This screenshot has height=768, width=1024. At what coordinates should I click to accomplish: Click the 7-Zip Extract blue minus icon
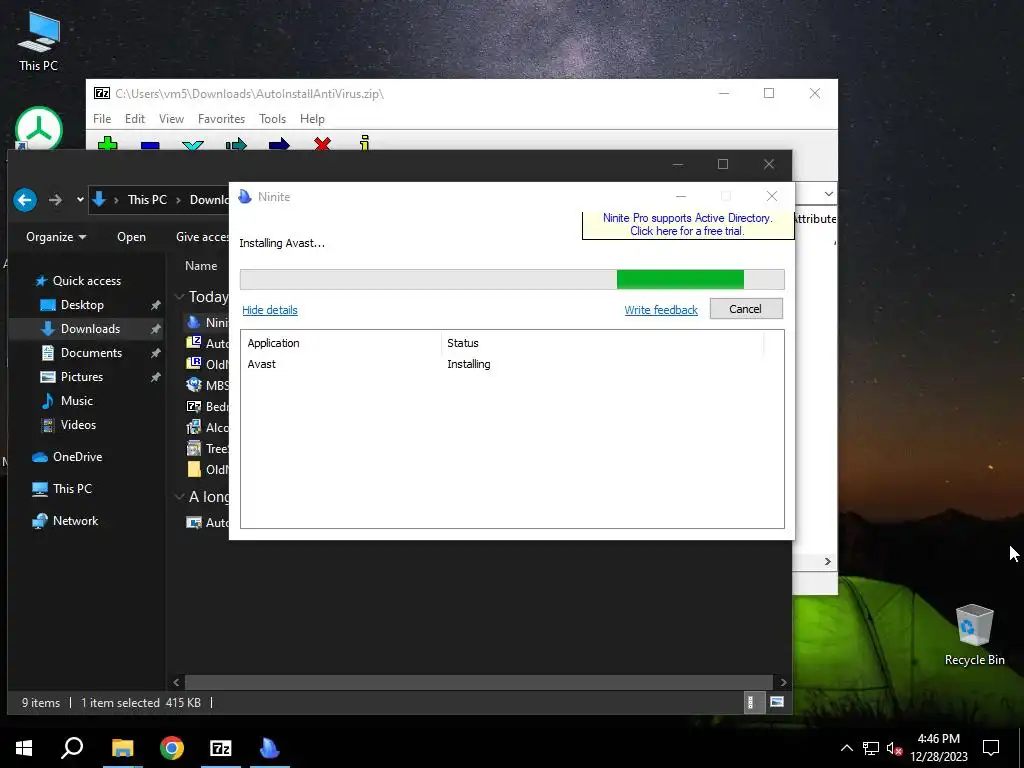tap(150, 145)
